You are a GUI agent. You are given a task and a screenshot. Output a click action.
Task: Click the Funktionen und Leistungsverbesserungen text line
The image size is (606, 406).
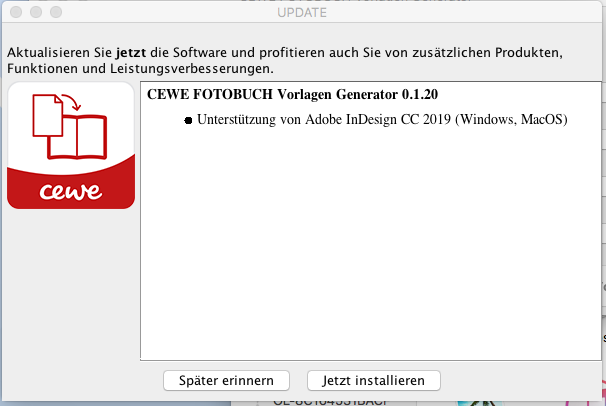point(140,69)
